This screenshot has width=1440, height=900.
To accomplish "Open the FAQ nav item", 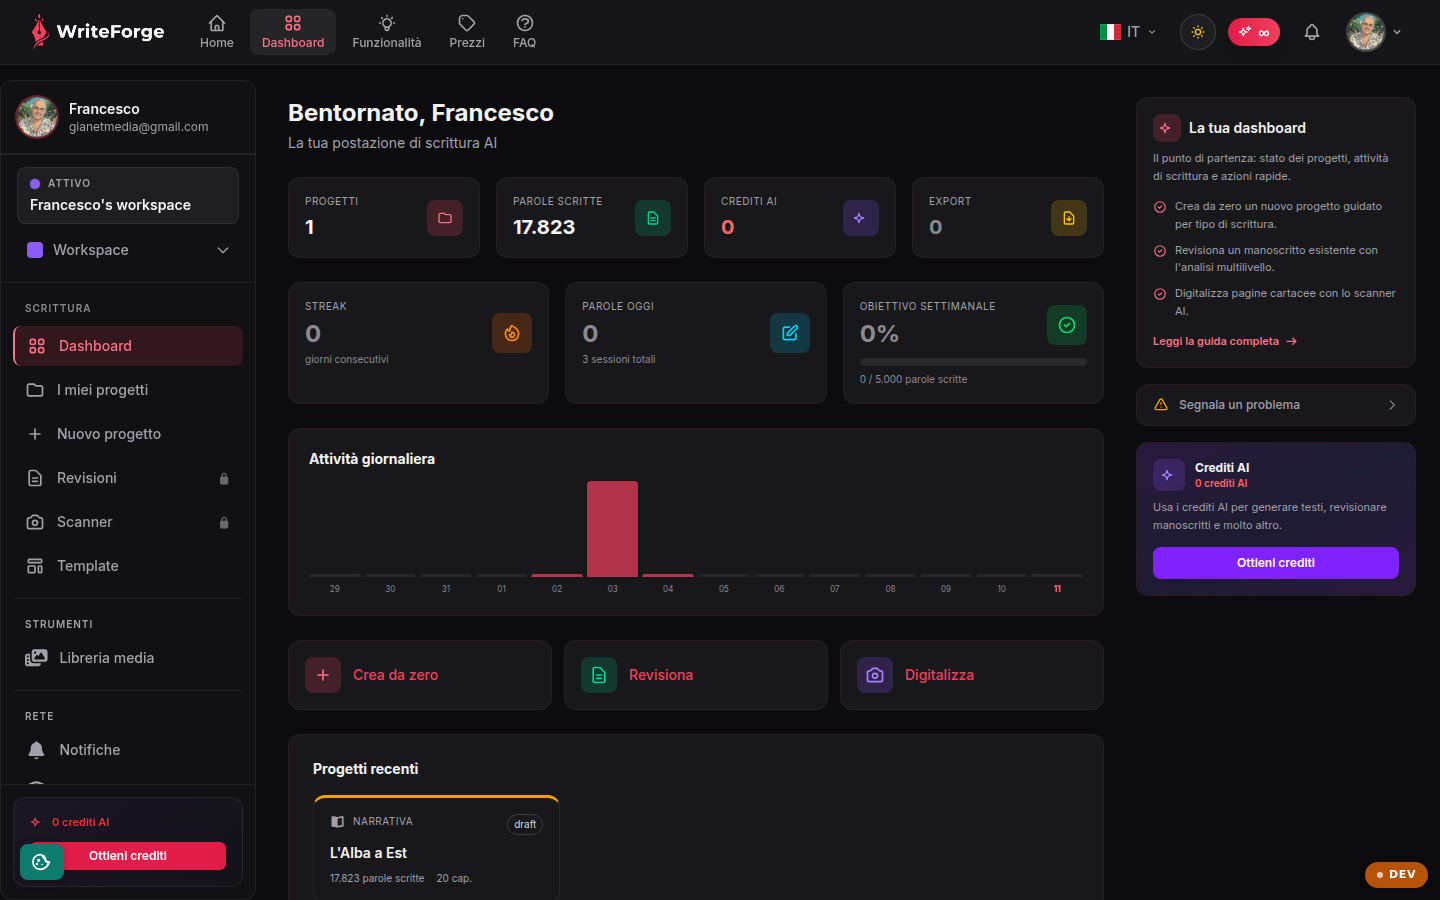I will (x=524, y=32).
